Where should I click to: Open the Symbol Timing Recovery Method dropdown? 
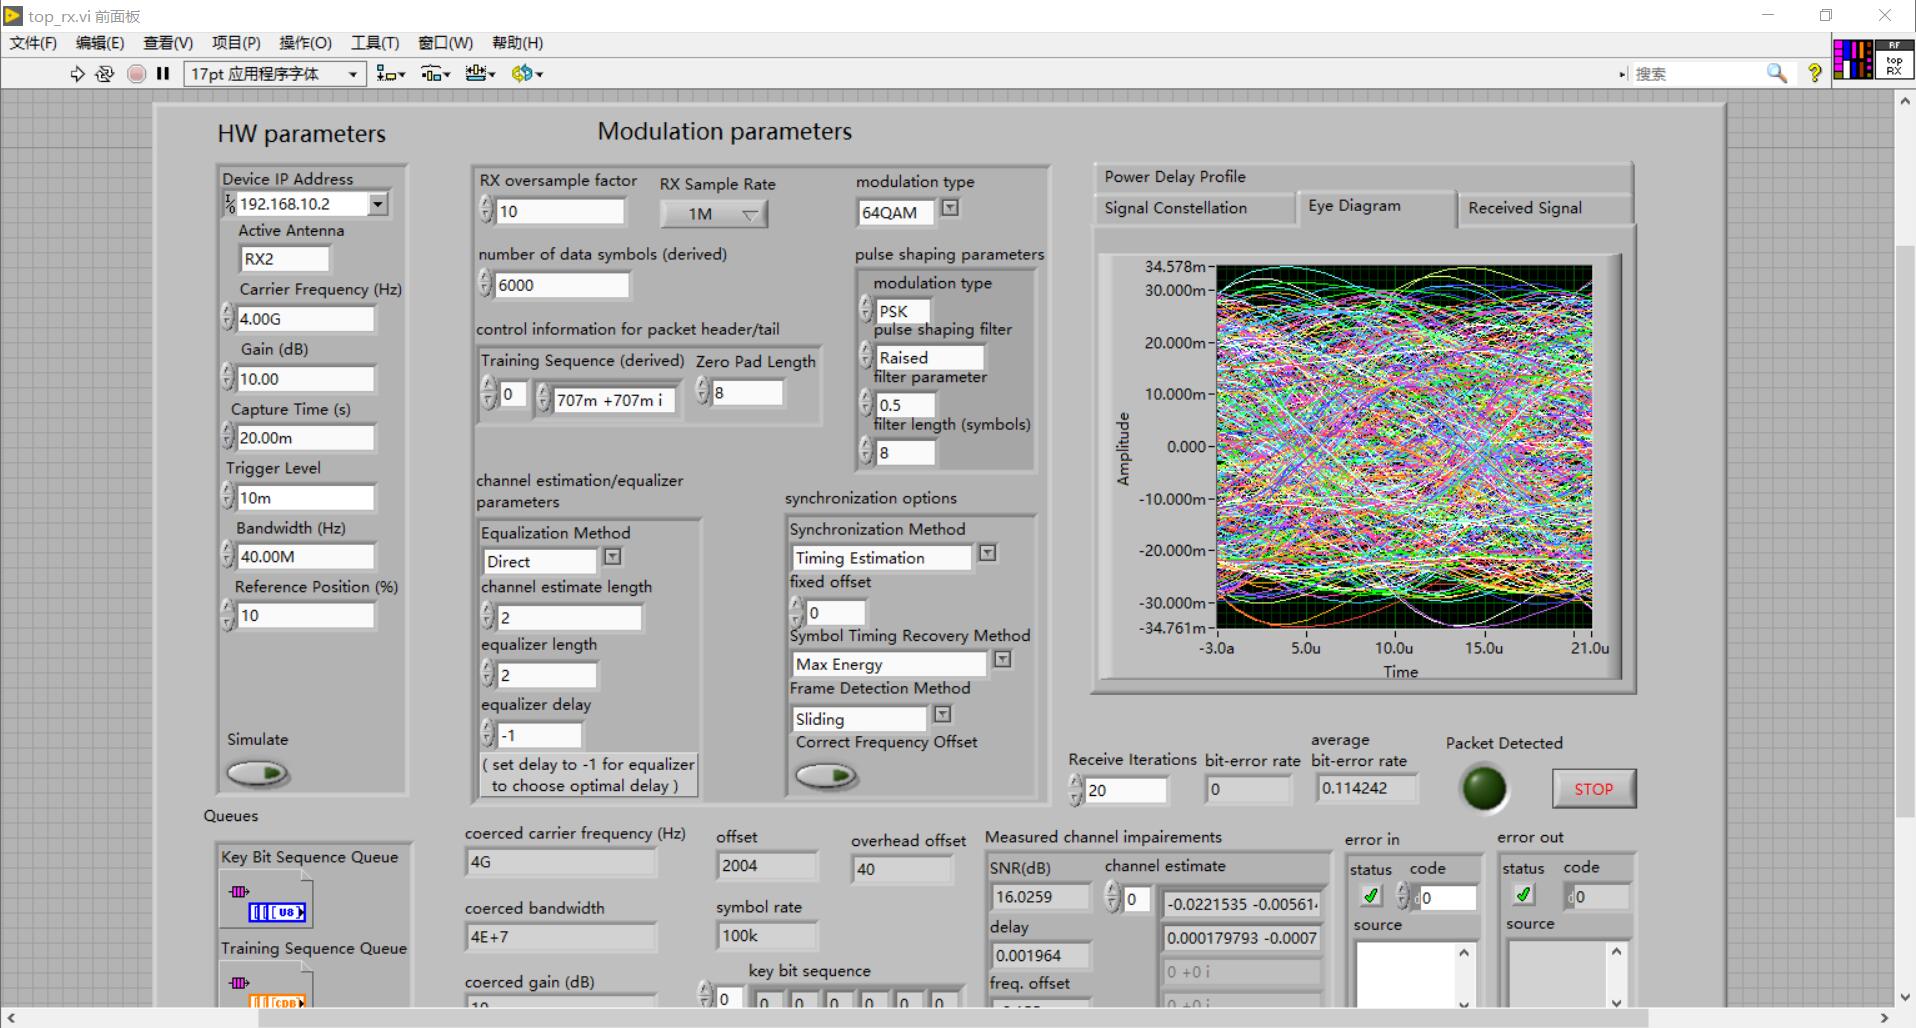[x=1002, y=659]
